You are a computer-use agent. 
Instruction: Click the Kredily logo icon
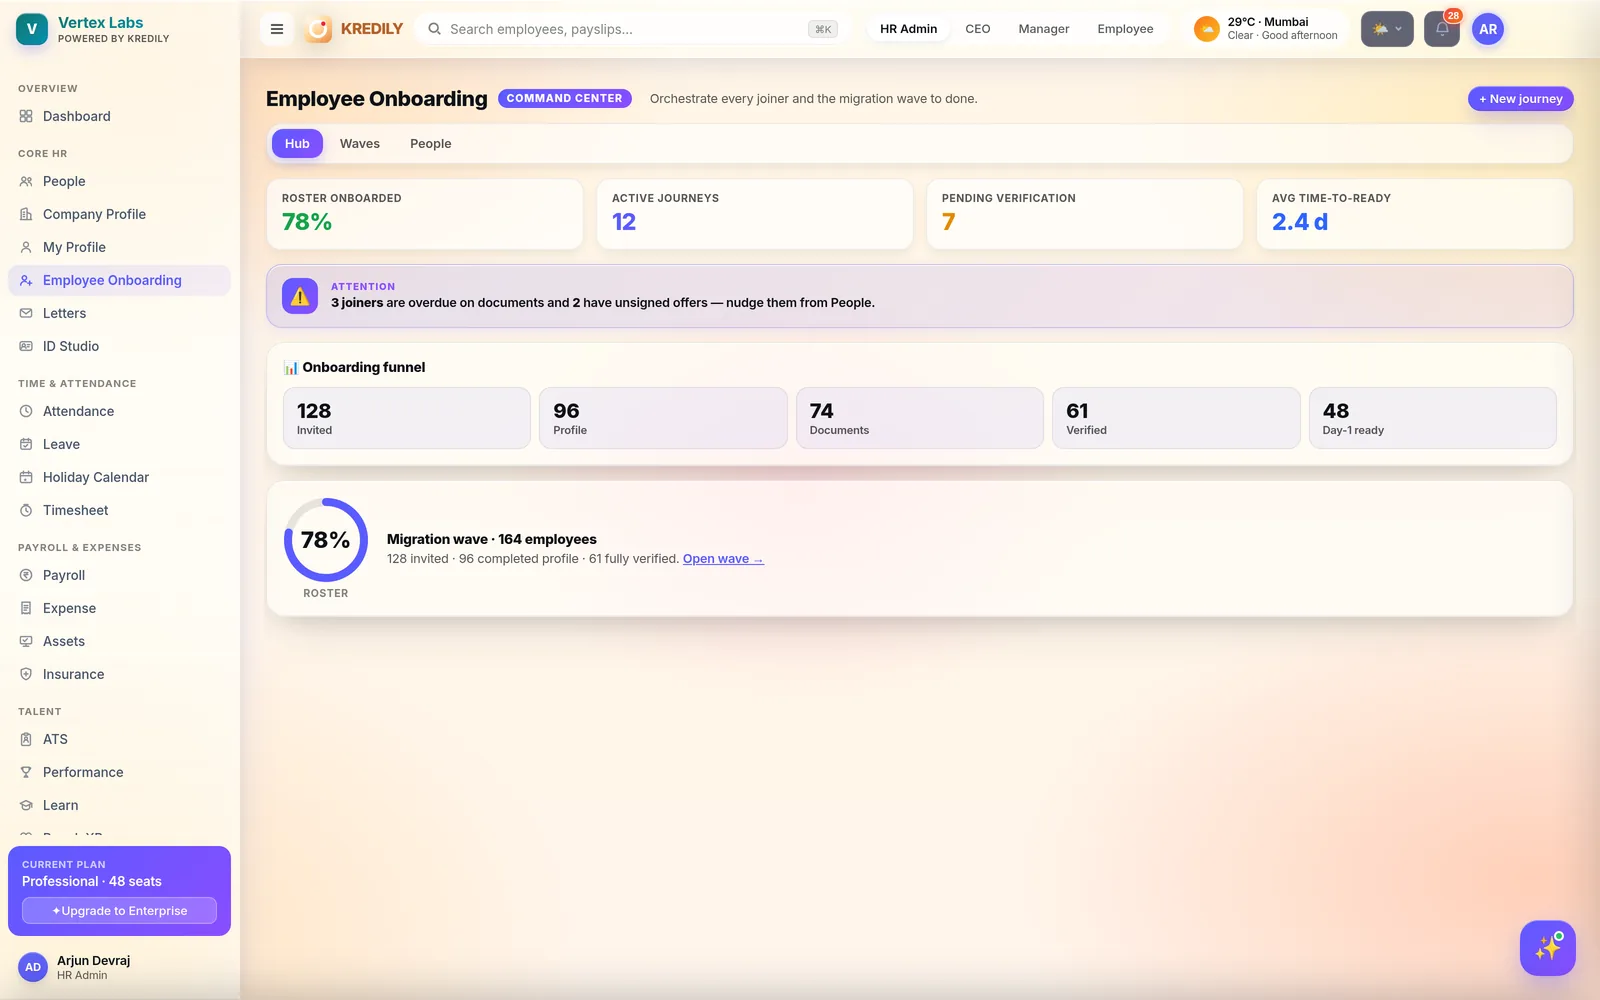pyautogui.click(x=318, y=29)
